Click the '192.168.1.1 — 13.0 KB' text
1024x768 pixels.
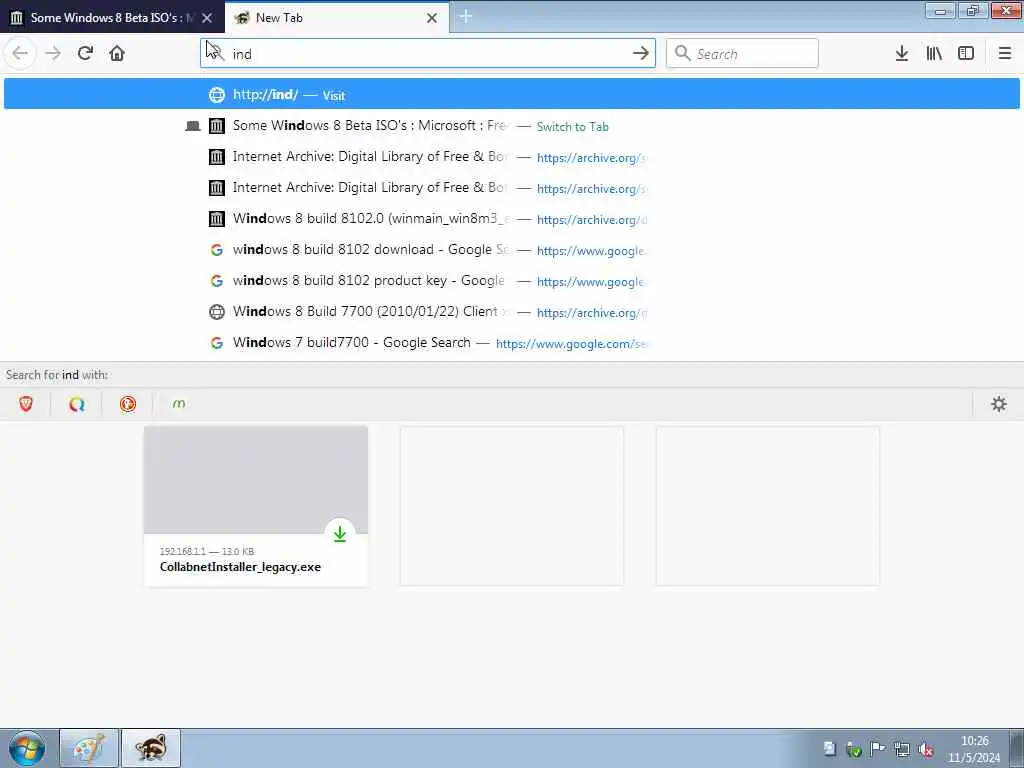(x=207, y=551)
